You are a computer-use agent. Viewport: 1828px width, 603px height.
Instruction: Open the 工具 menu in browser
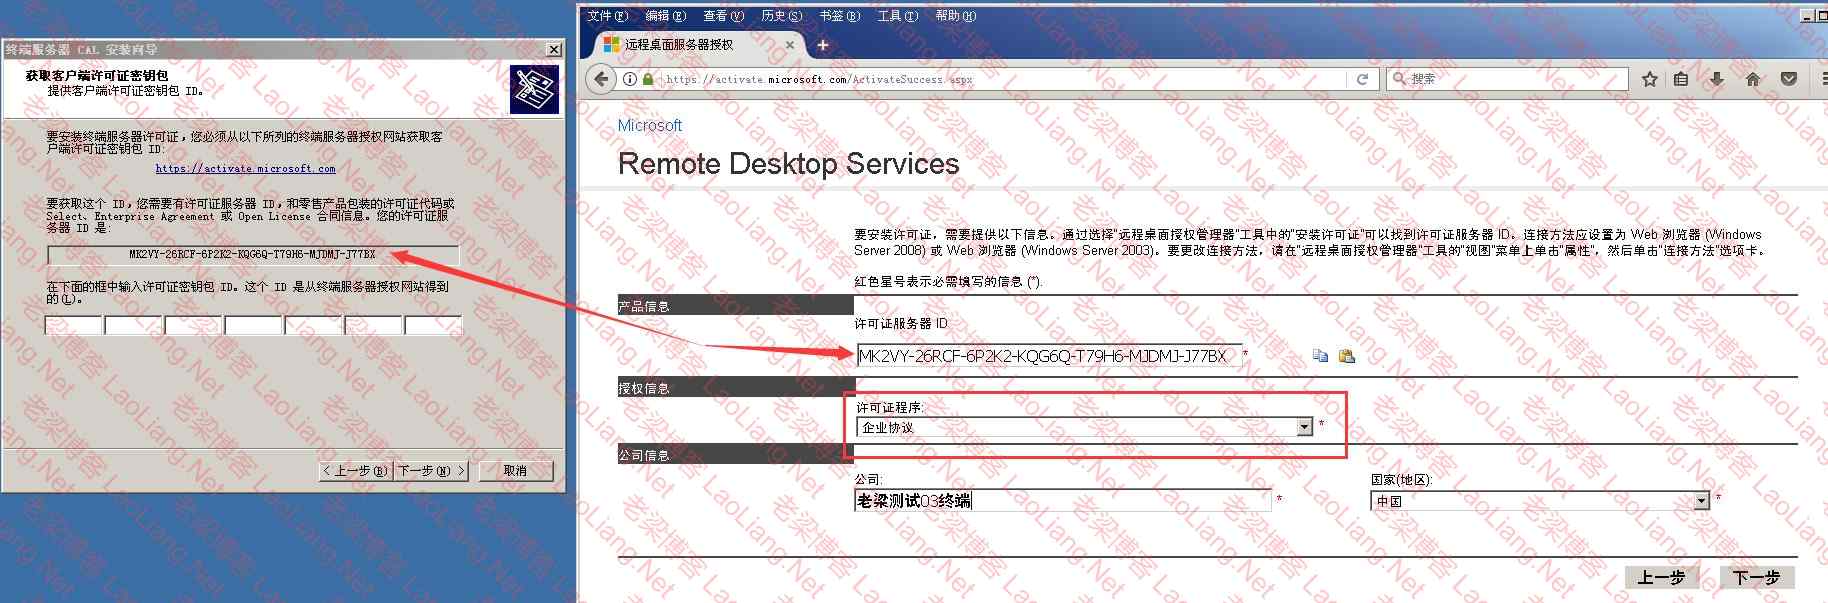897,15
